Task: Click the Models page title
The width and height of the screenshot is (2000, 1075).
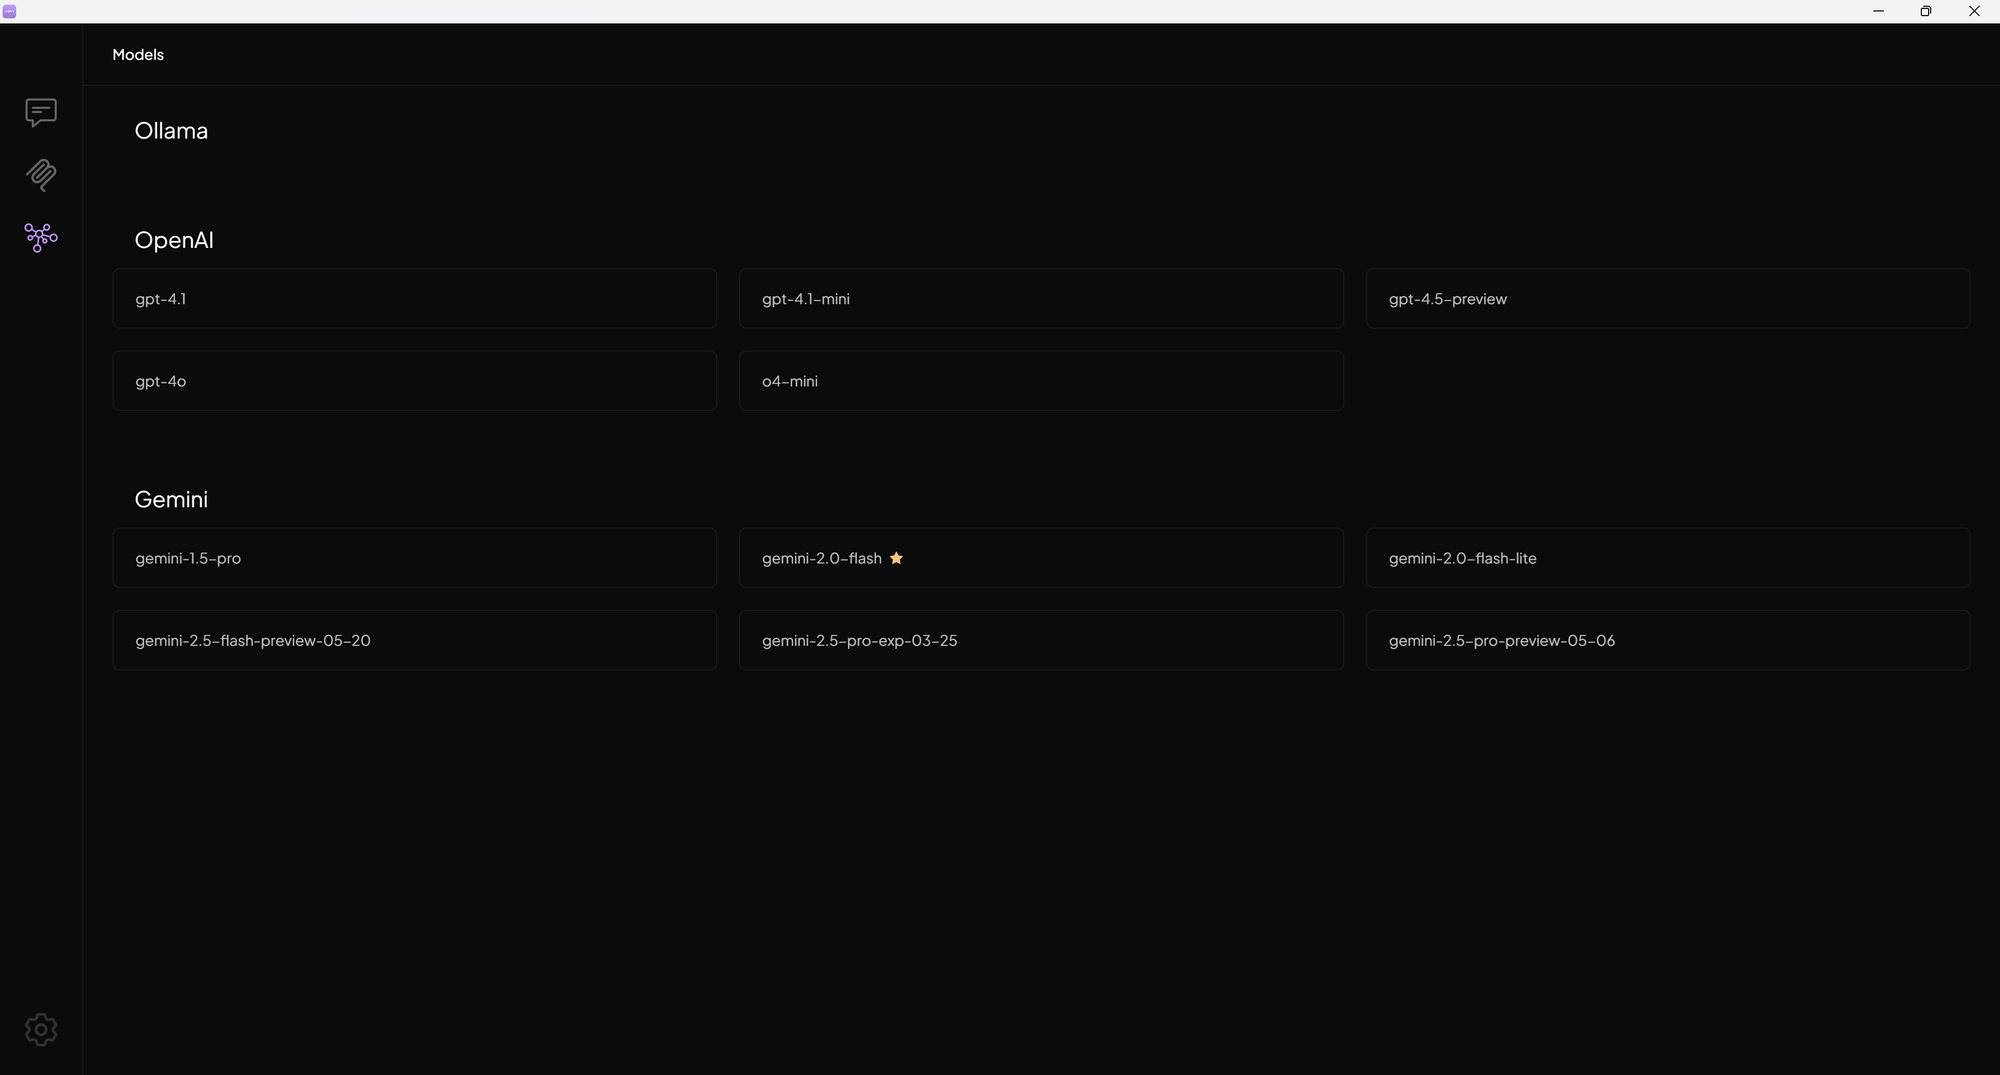Action: (138, 55)
